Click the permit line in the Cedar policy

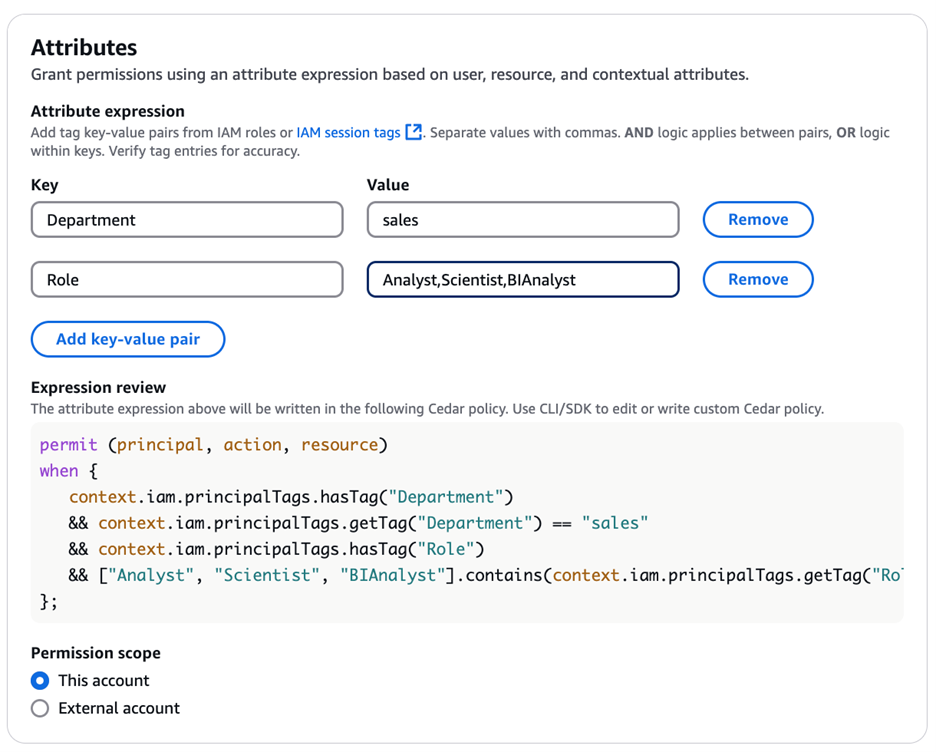click(x=213, y=445)
